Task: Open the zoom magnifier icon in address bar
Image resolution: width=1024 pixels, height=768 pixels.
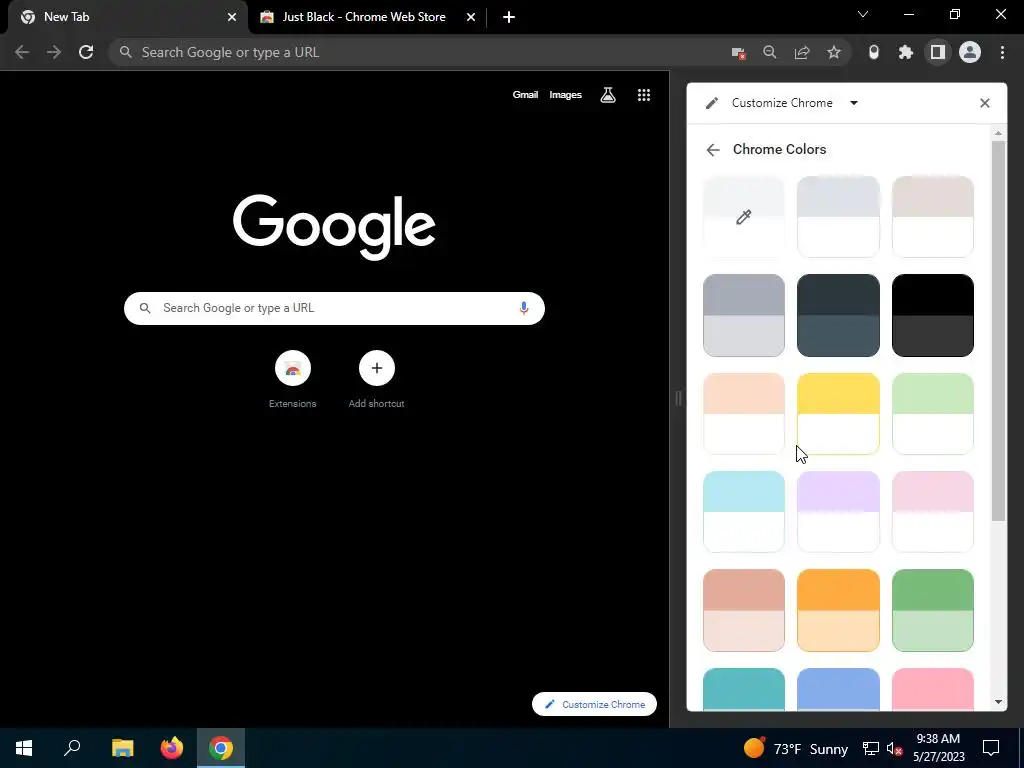Action: 770,52
